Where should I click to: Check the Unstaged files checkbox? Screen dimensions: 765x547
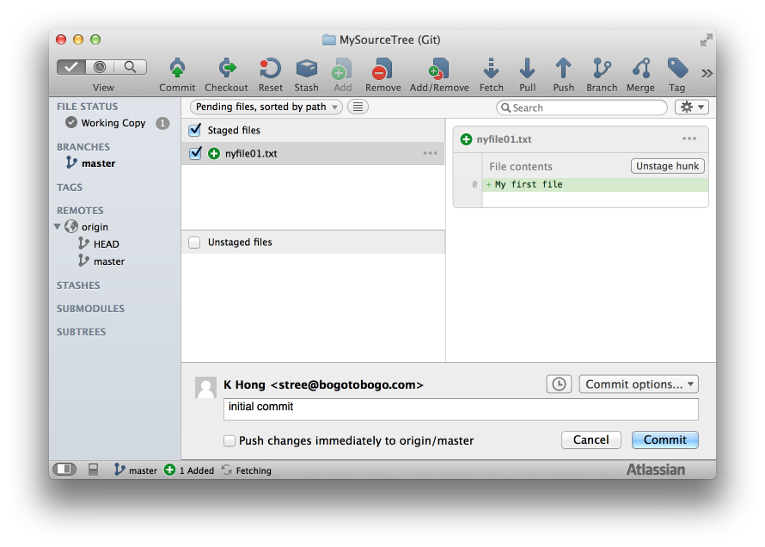194,243
